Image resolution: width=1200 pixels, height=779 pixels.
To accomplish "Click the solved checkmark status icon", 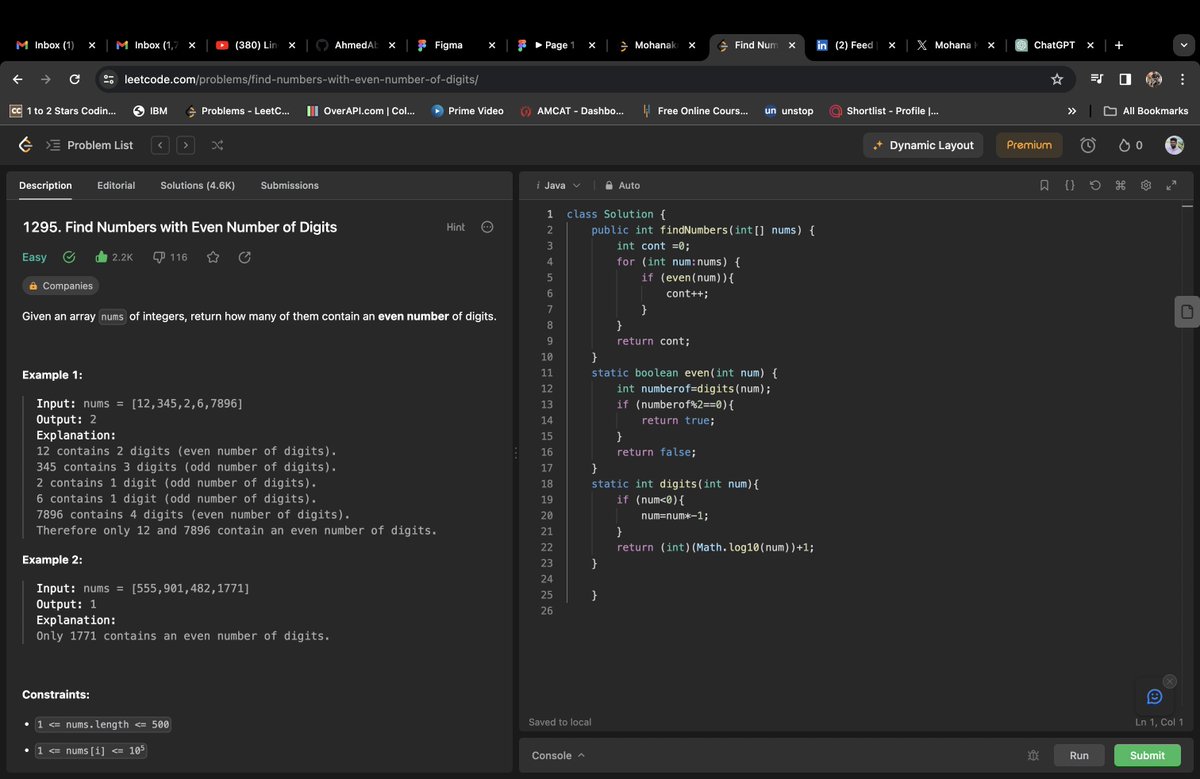I will (x=69, y=257).
